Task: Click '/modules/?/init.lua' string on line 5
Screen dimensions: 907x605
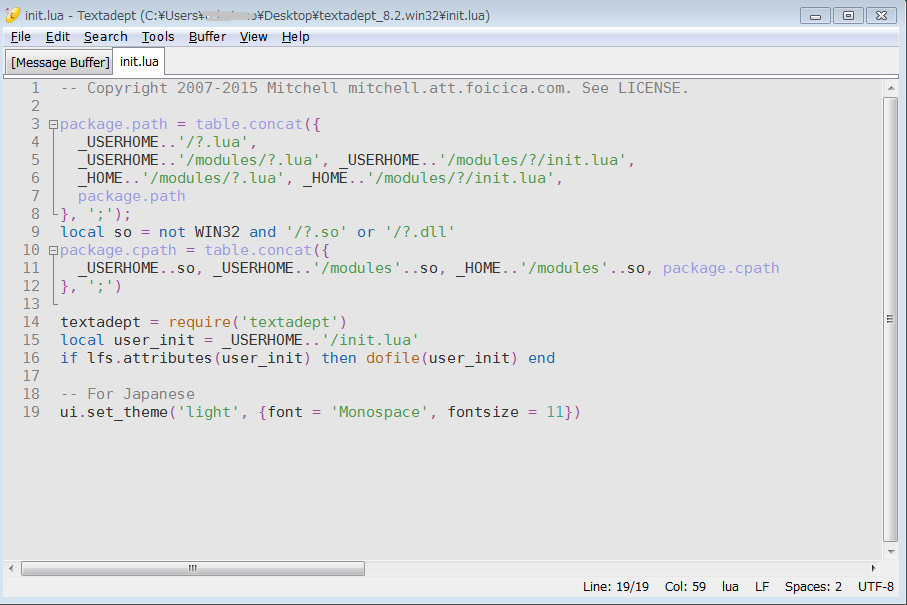Action: (x=533, y=160)
